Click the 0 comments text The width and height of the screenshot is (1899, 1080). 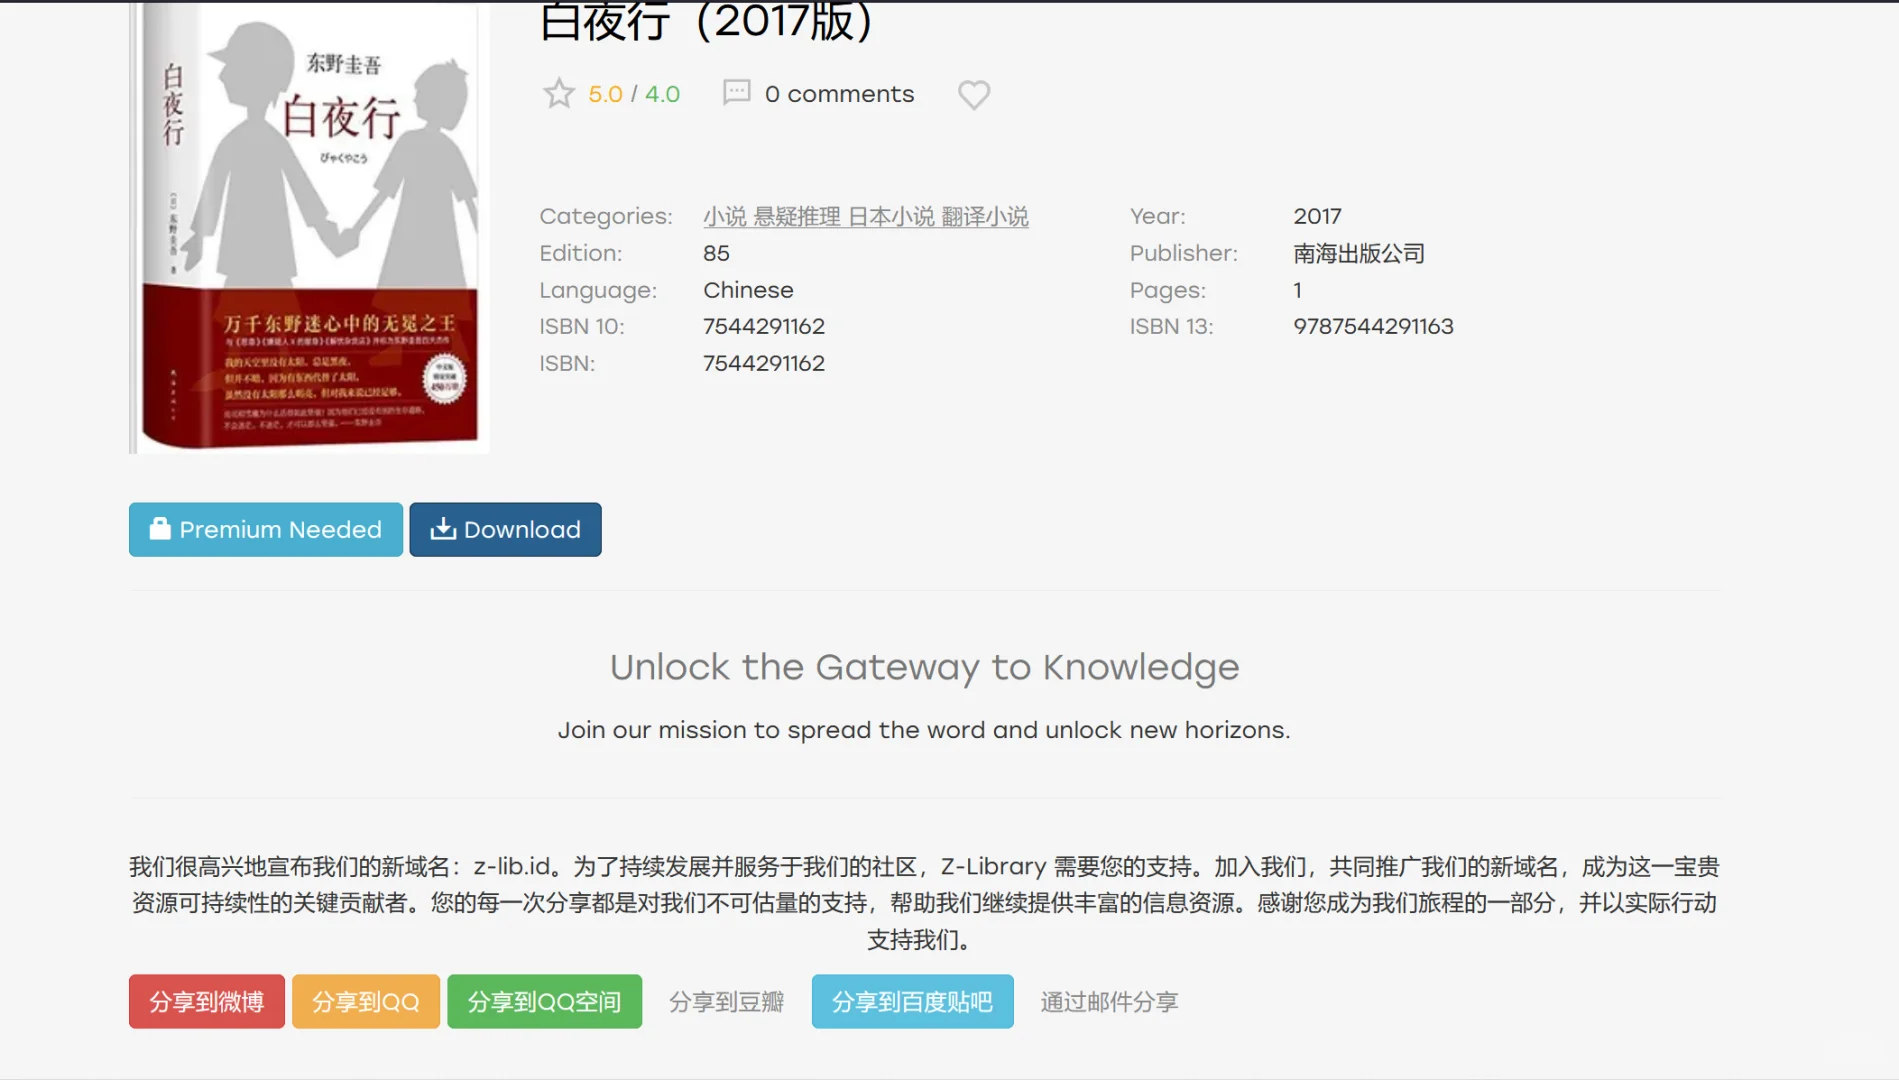(839, 94)
